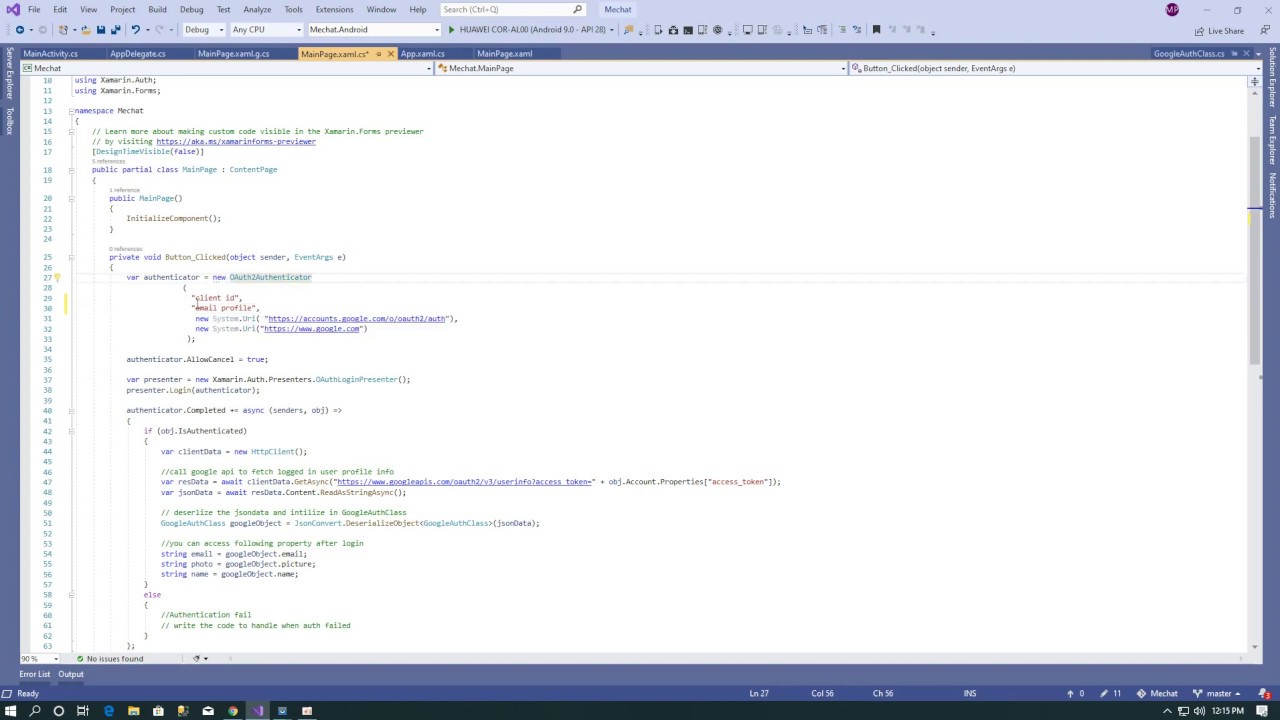The image size is (1280, 720).
Task: Open the Output panel tab
Action: tap(70, 675)
